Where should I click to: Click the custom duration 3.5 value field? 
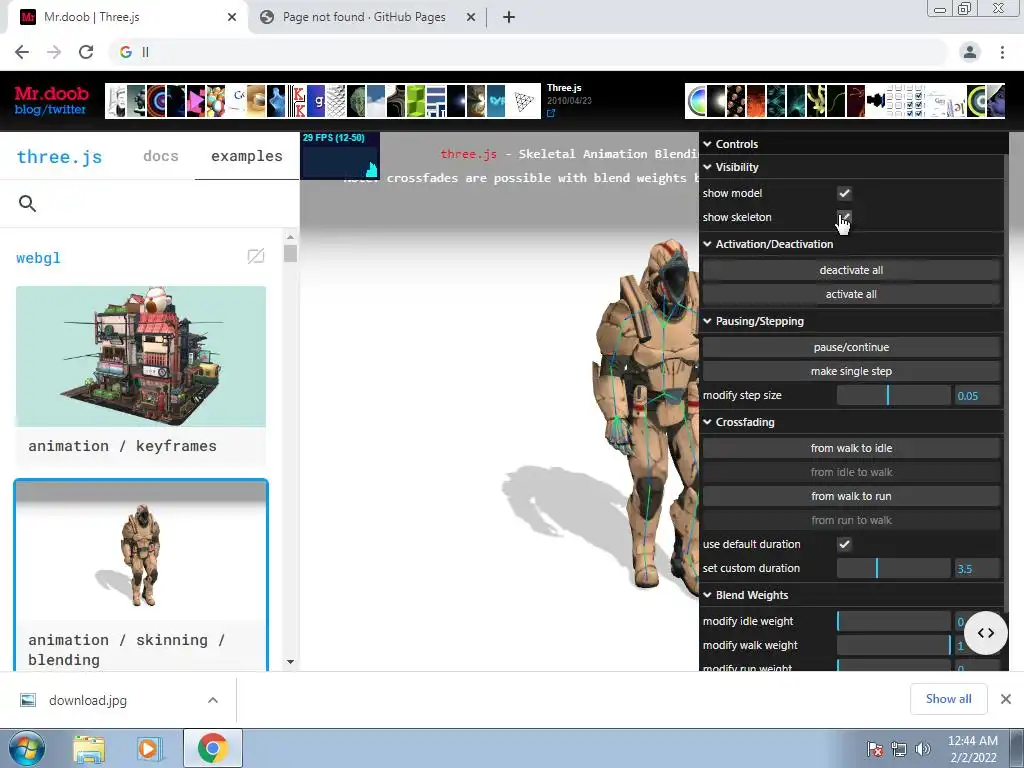[977, 569]
